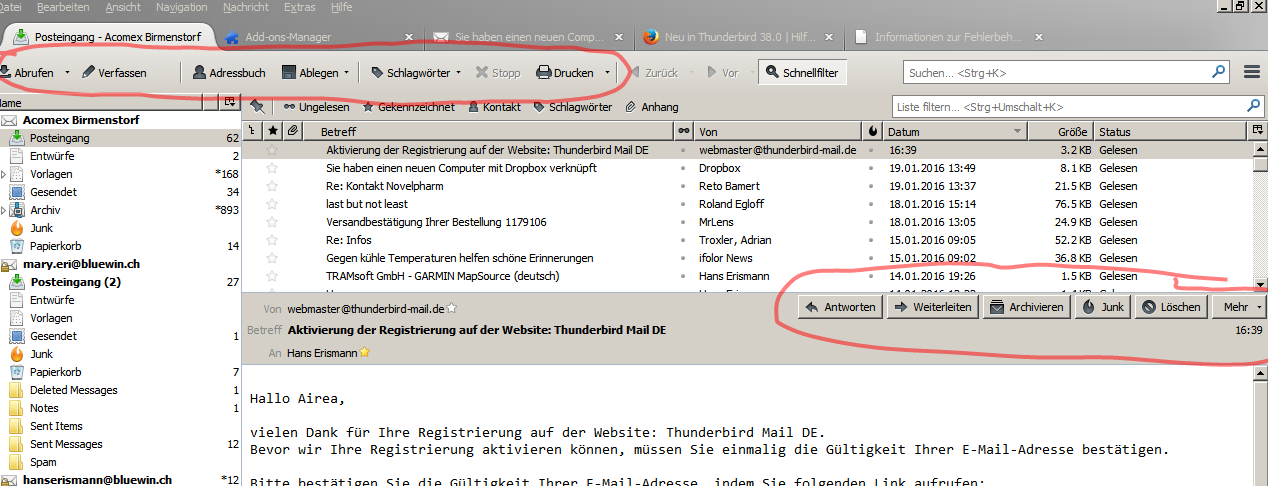Image resolution: width=1268 pixels, height=486 pixels.
Task: Compose a message with Verfassen
Action: (114, 72)
